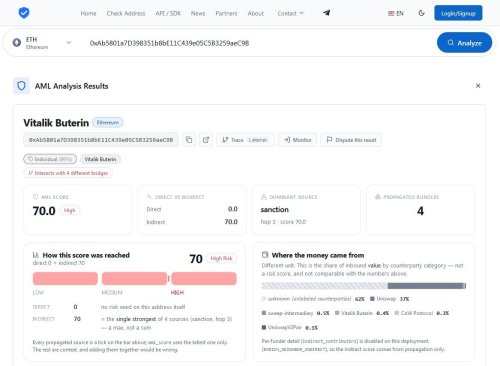Click the blue shield logo in the header
This screenshot has width=500, height=366.
(24, 13)
